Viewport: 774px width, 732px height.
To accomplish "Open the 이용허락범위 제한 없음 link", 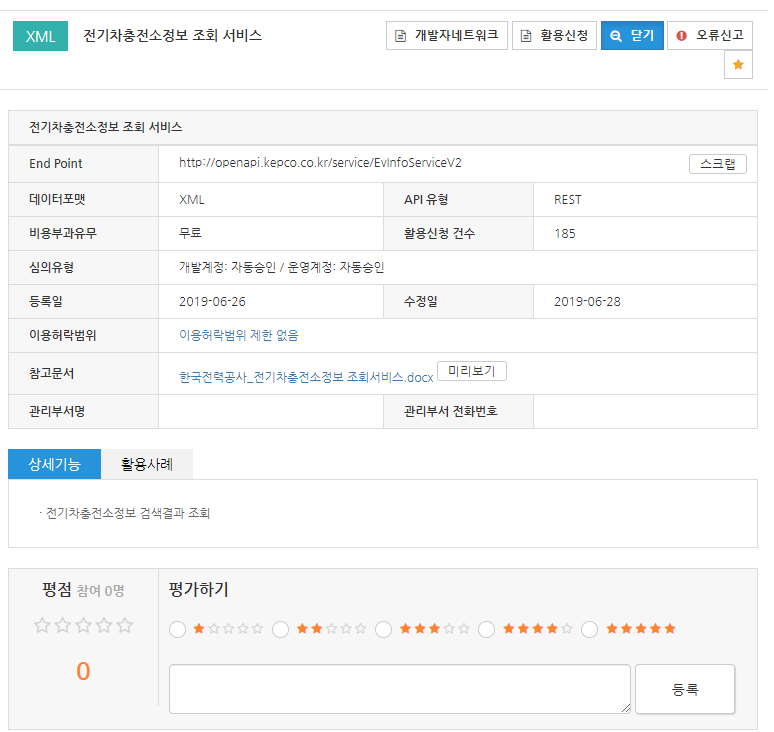I will tap(240, 338).
